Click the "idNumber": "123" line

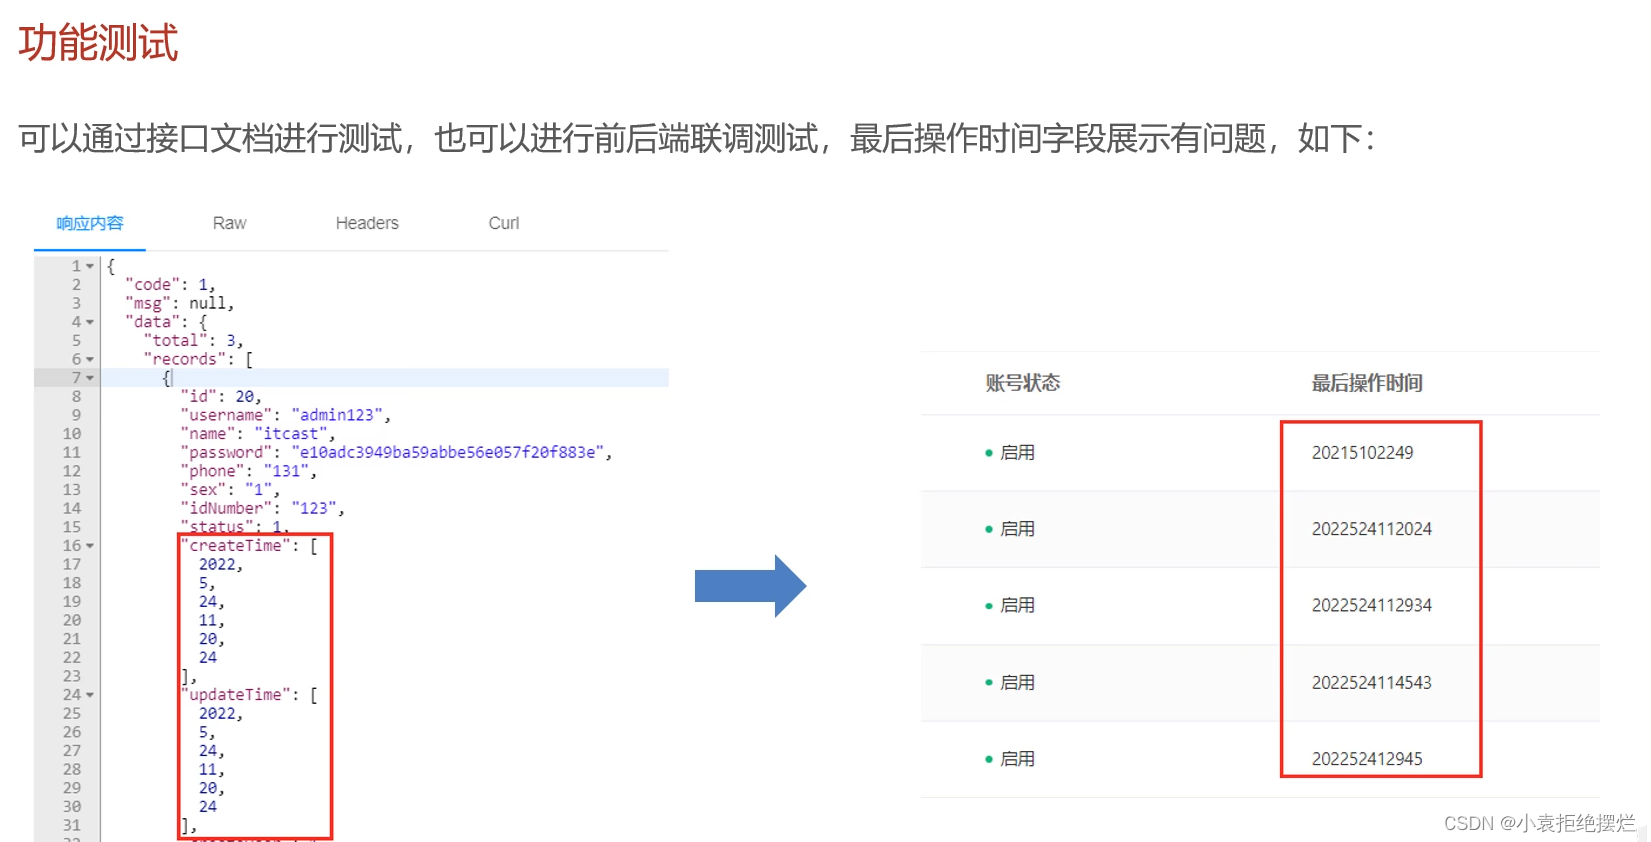pos(262,509)
